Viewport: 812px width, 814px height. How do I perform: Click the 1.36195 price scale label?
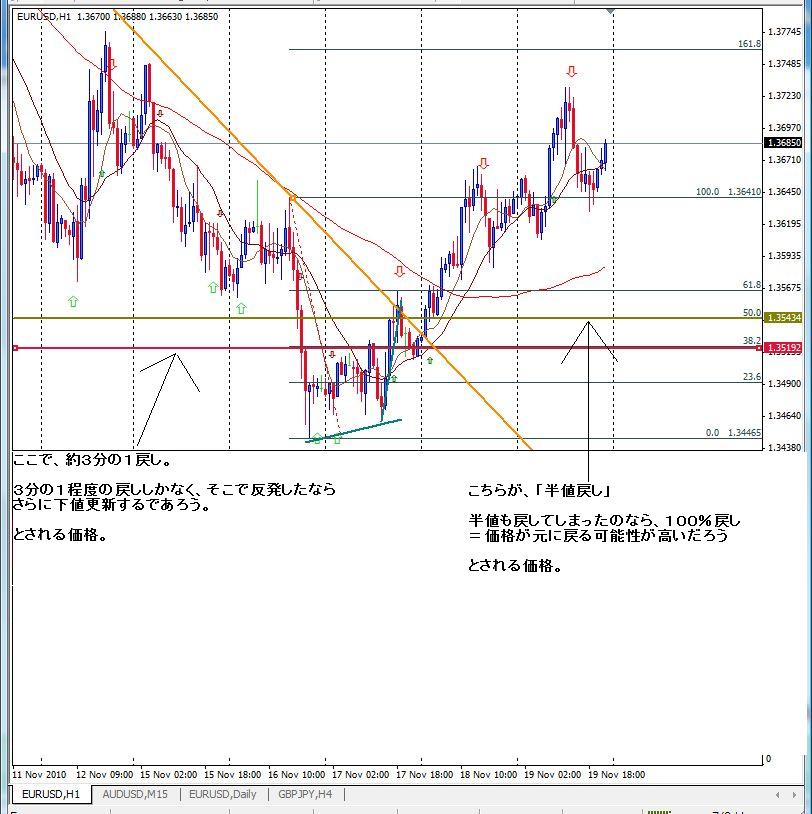[784, 223]
